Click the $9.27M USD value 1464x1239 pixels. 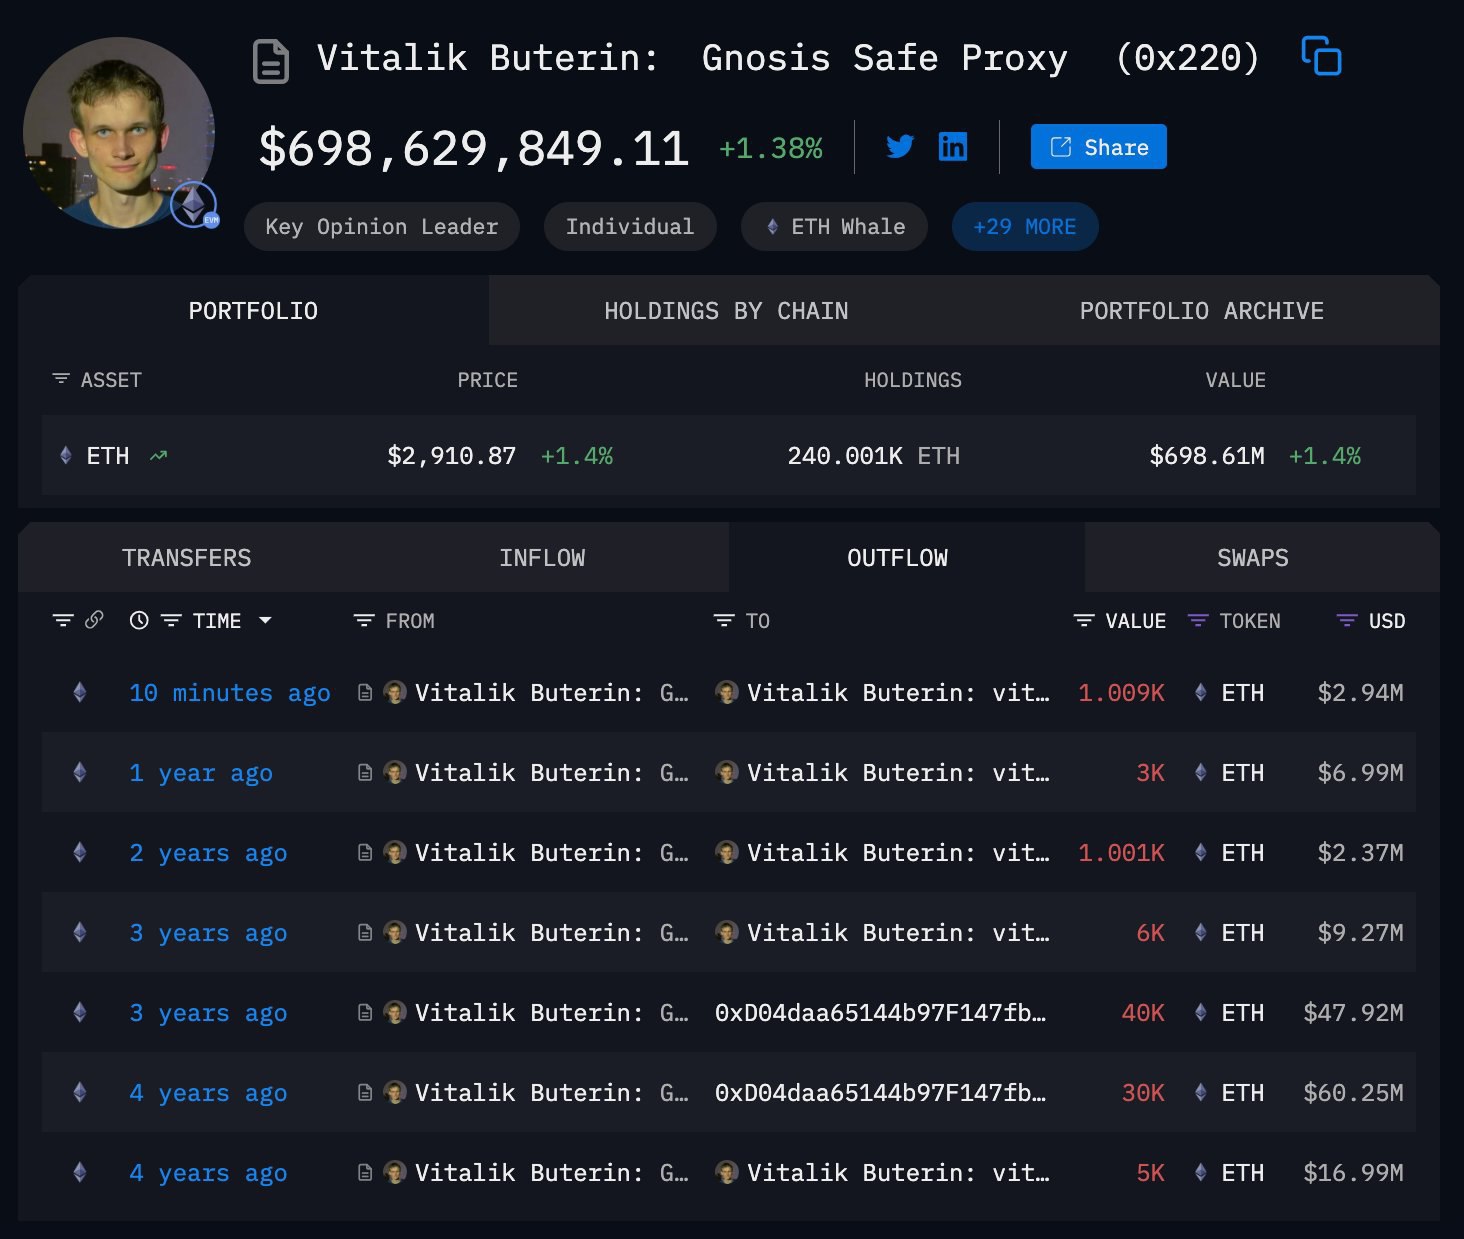coord(1361,933)
